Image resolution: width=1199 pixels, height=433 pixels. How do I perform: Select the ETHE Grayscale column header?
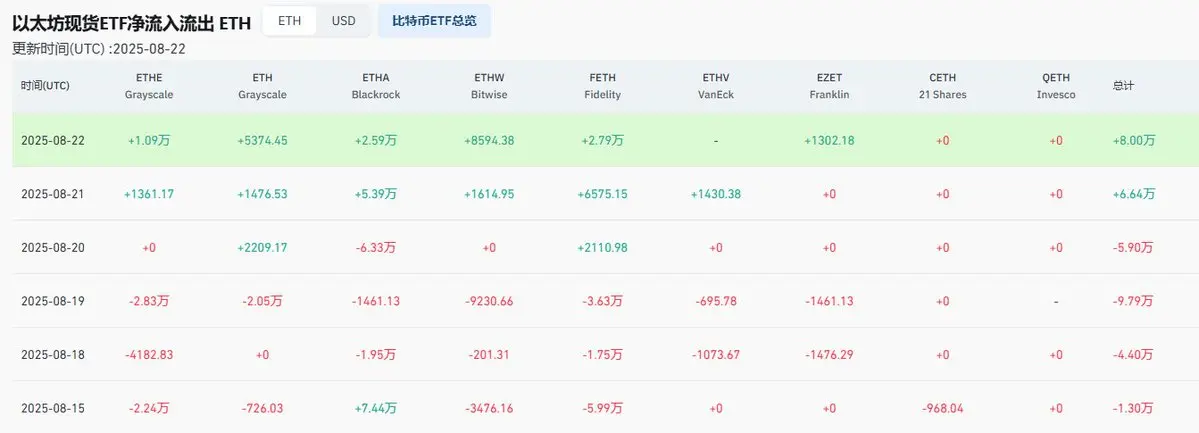149,86
